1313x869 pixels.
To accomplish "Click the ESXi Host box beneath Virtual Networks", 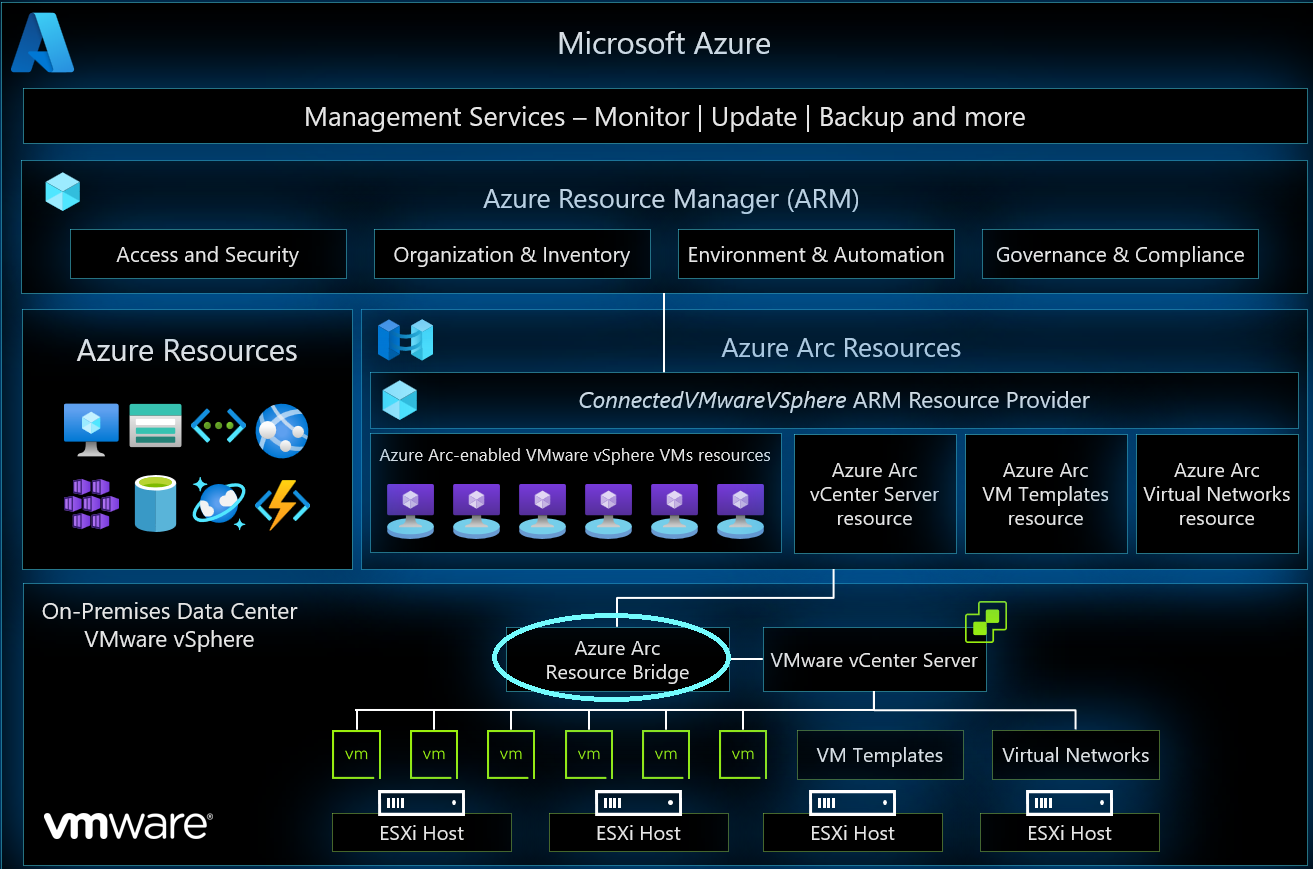I will pyautogui.click(x=1069, y=832).
